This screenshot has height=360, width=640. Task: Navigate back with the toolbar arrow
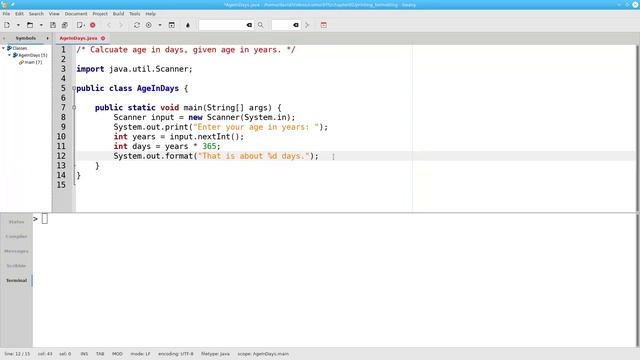[x=109, y=25]
